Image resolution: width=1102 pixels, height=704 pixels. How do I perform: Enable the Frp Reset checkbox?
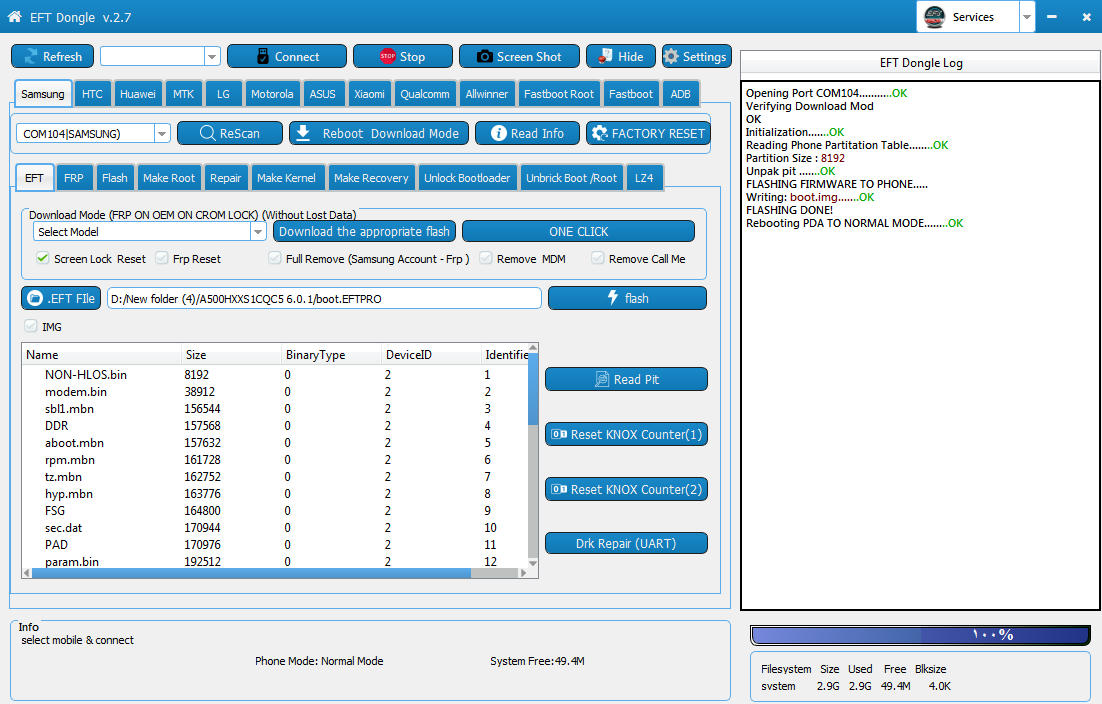[x=162, y=259]
